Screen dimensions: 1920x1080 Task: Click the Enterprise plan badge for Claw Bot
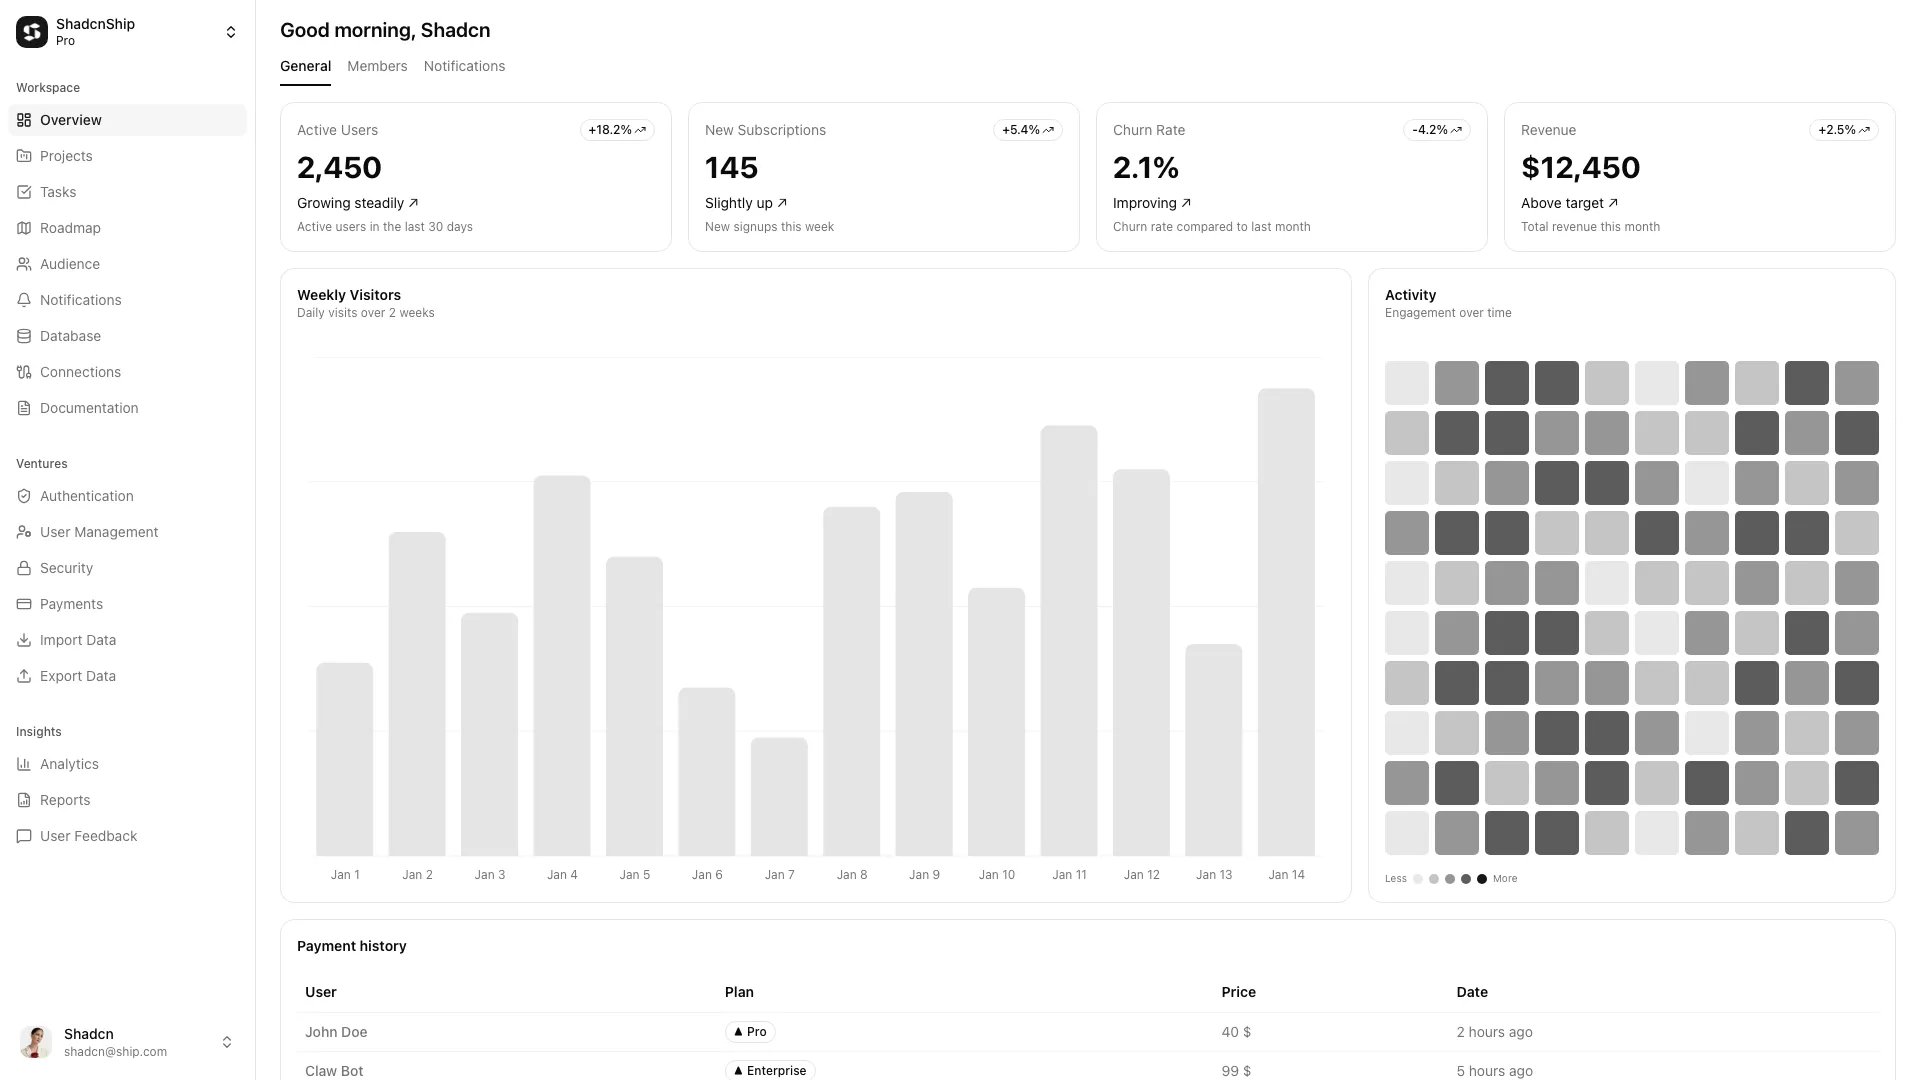(x=769, y=1070)
